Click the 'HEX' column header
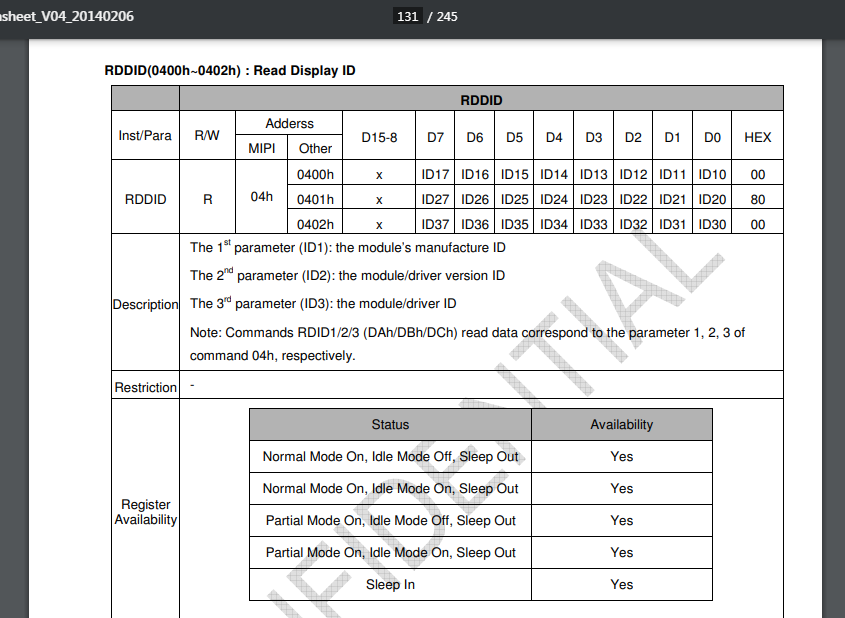 (x=758, y=137)
